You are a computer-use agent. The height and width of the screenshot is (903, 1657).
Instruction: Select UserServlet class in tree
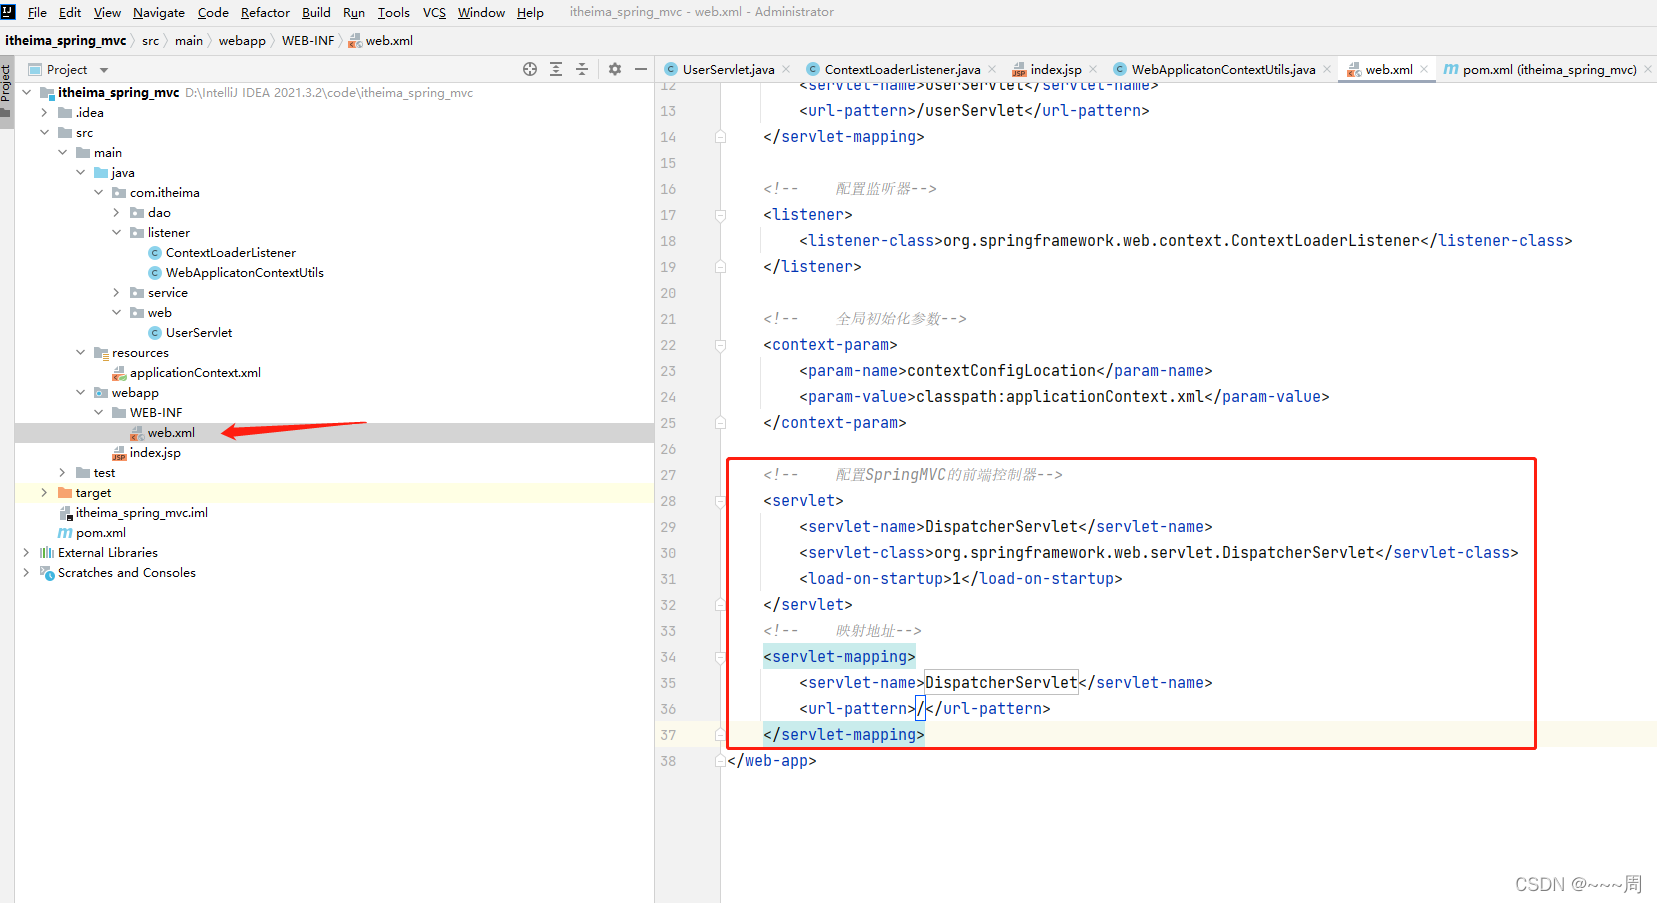[199, 332]
